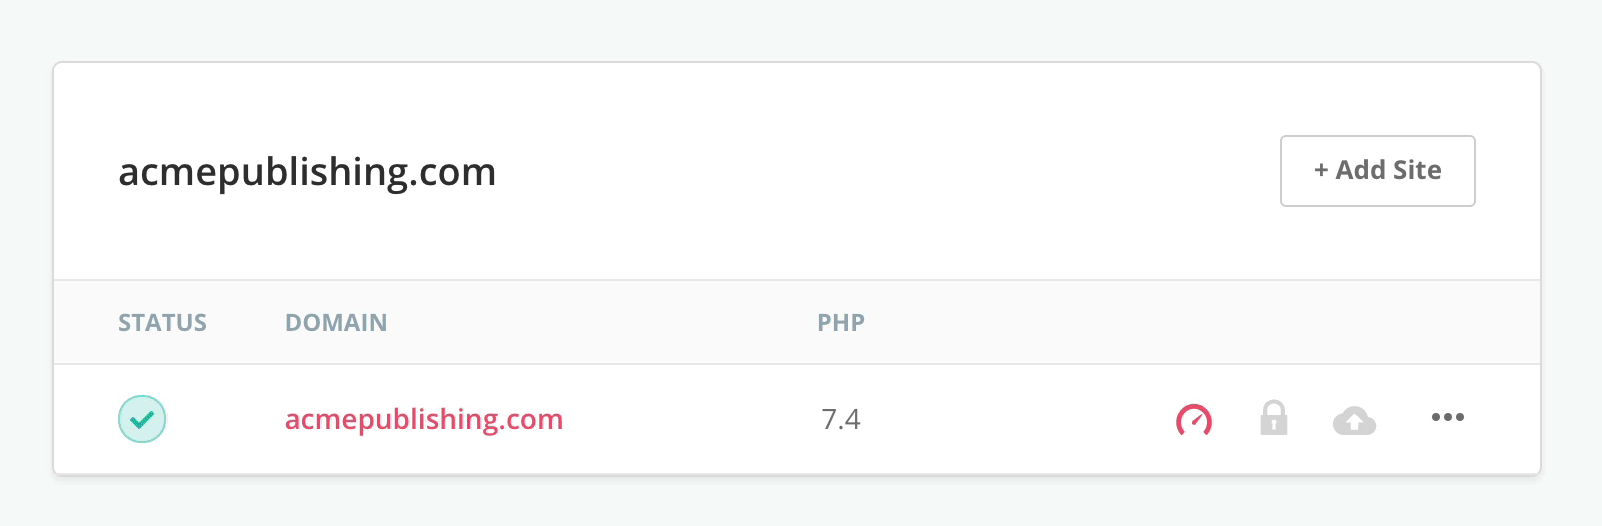The height and width of the screenshot is (526, 1602).
Task: Open the three-dot more actions menu
Action: 1447,417
